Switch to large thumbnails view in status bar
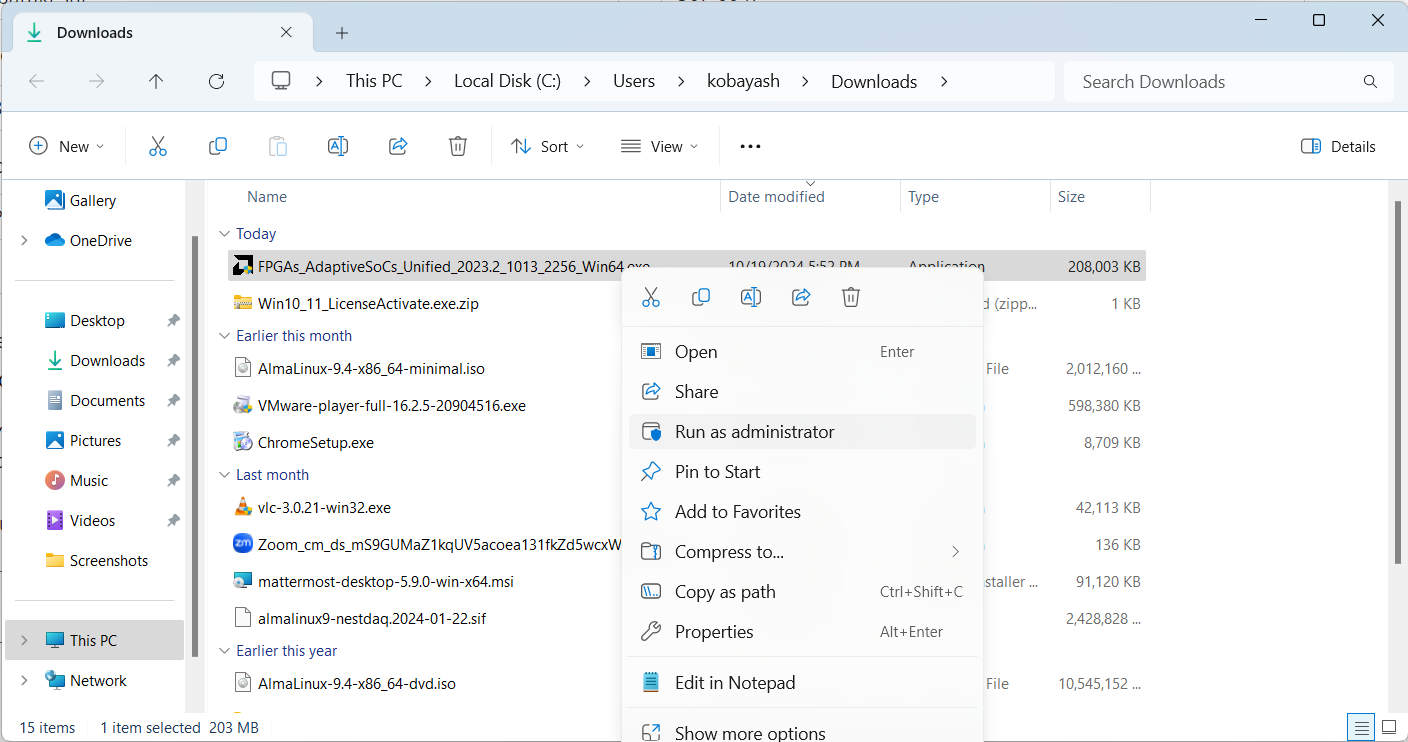1408x742 pixels. (x=1389, y=727)
